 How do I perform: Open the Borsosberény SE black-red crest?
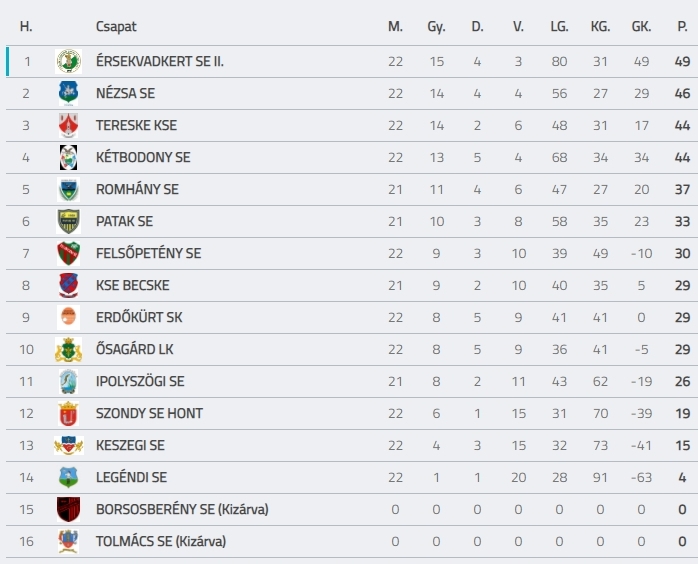[69, 510]
